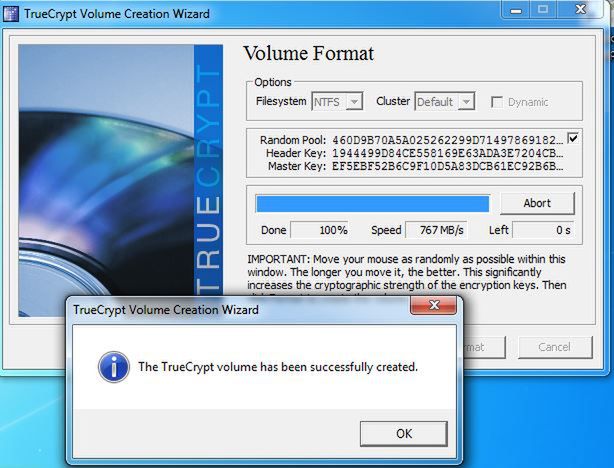Click the TrueCrypt disc image

pyautogui.click(x=121, y=170)
